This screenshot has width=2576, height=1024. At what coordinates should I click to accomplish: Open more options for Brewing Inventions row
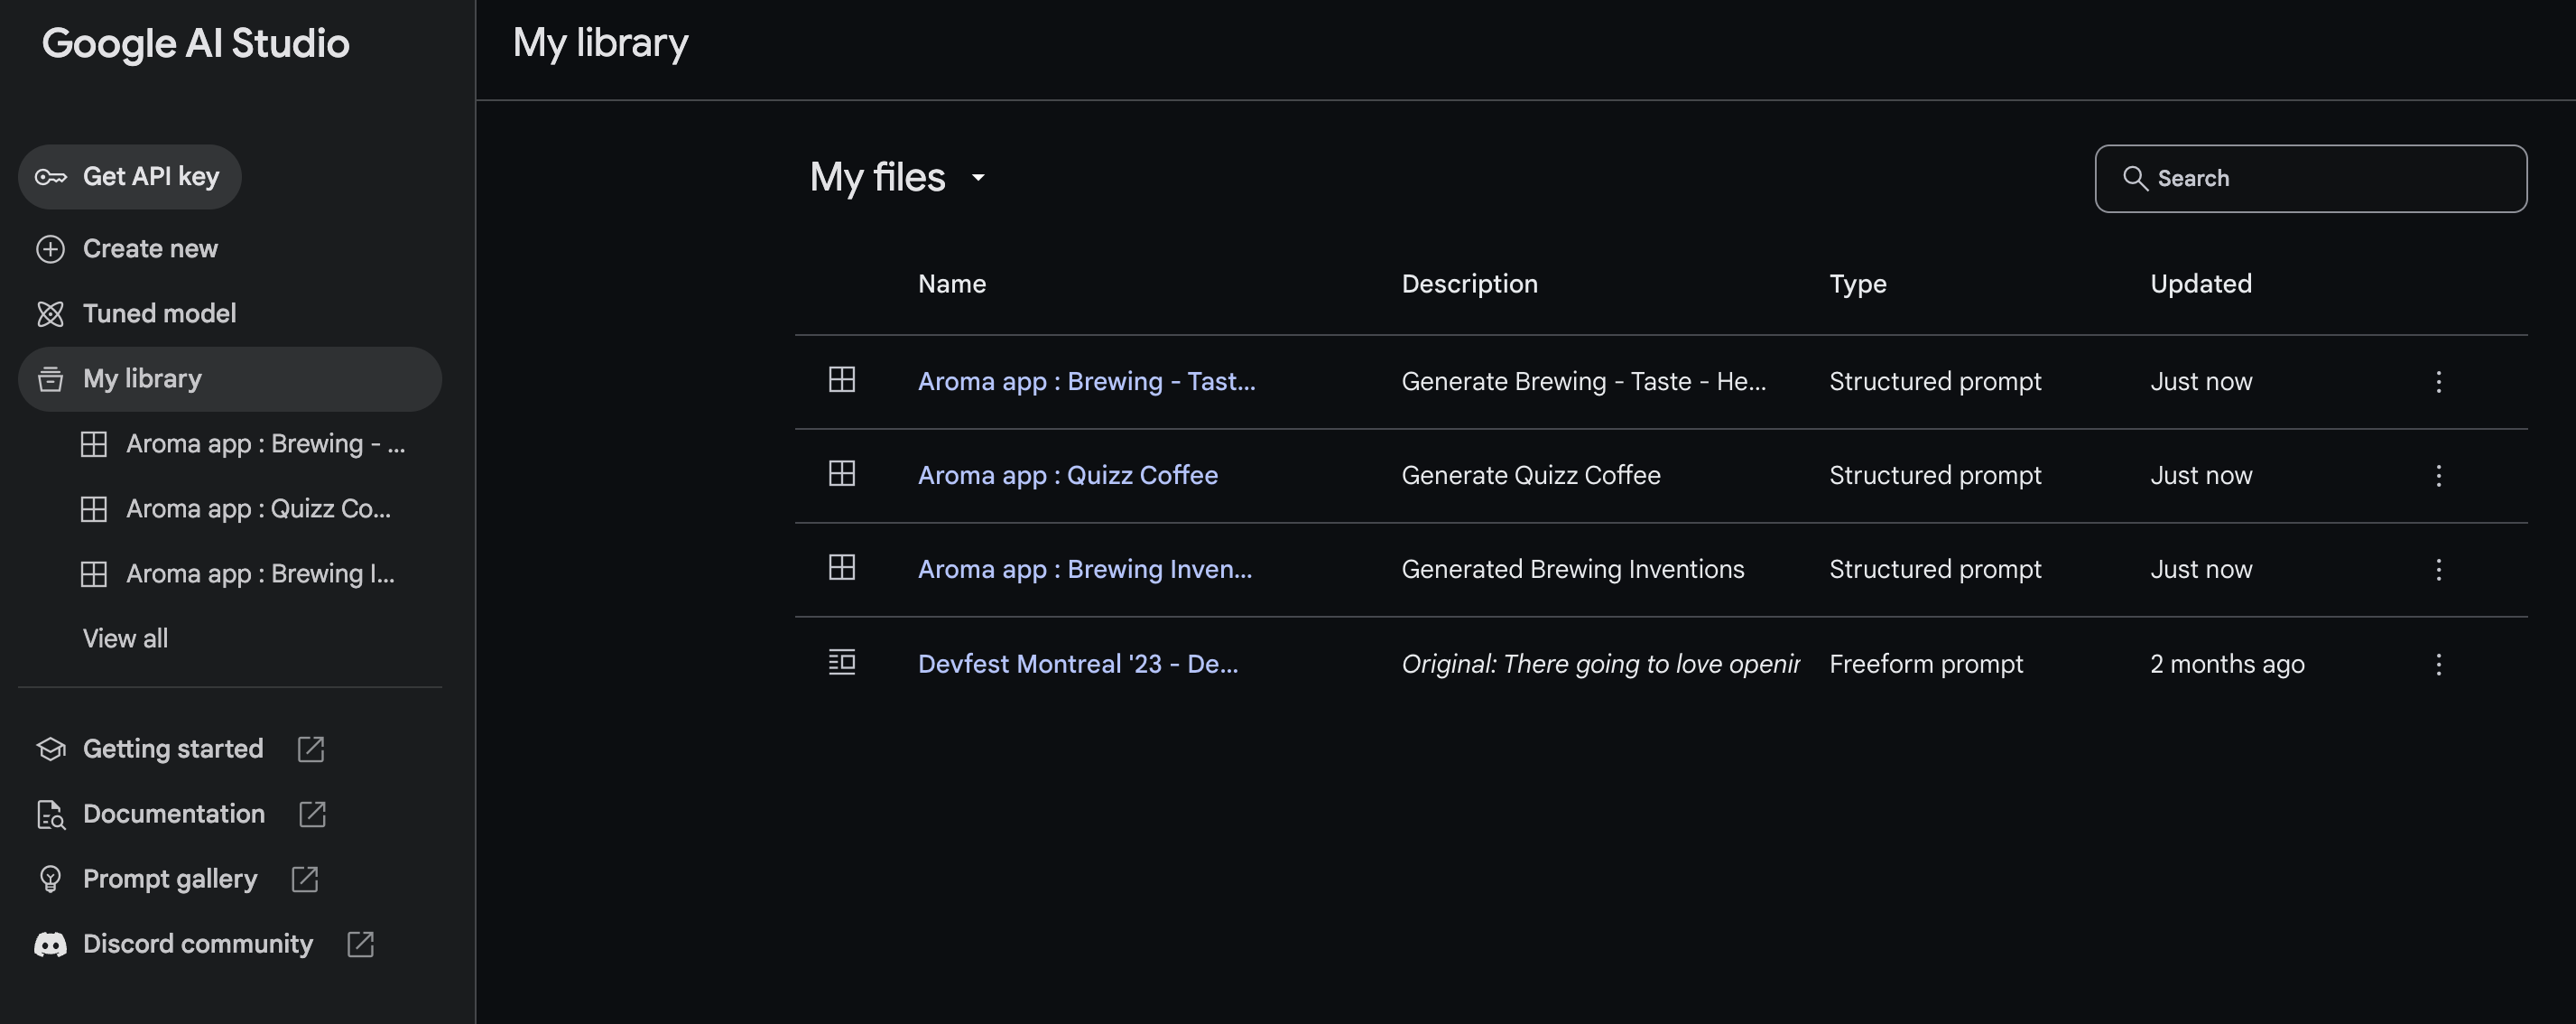tap(2438, 570)
